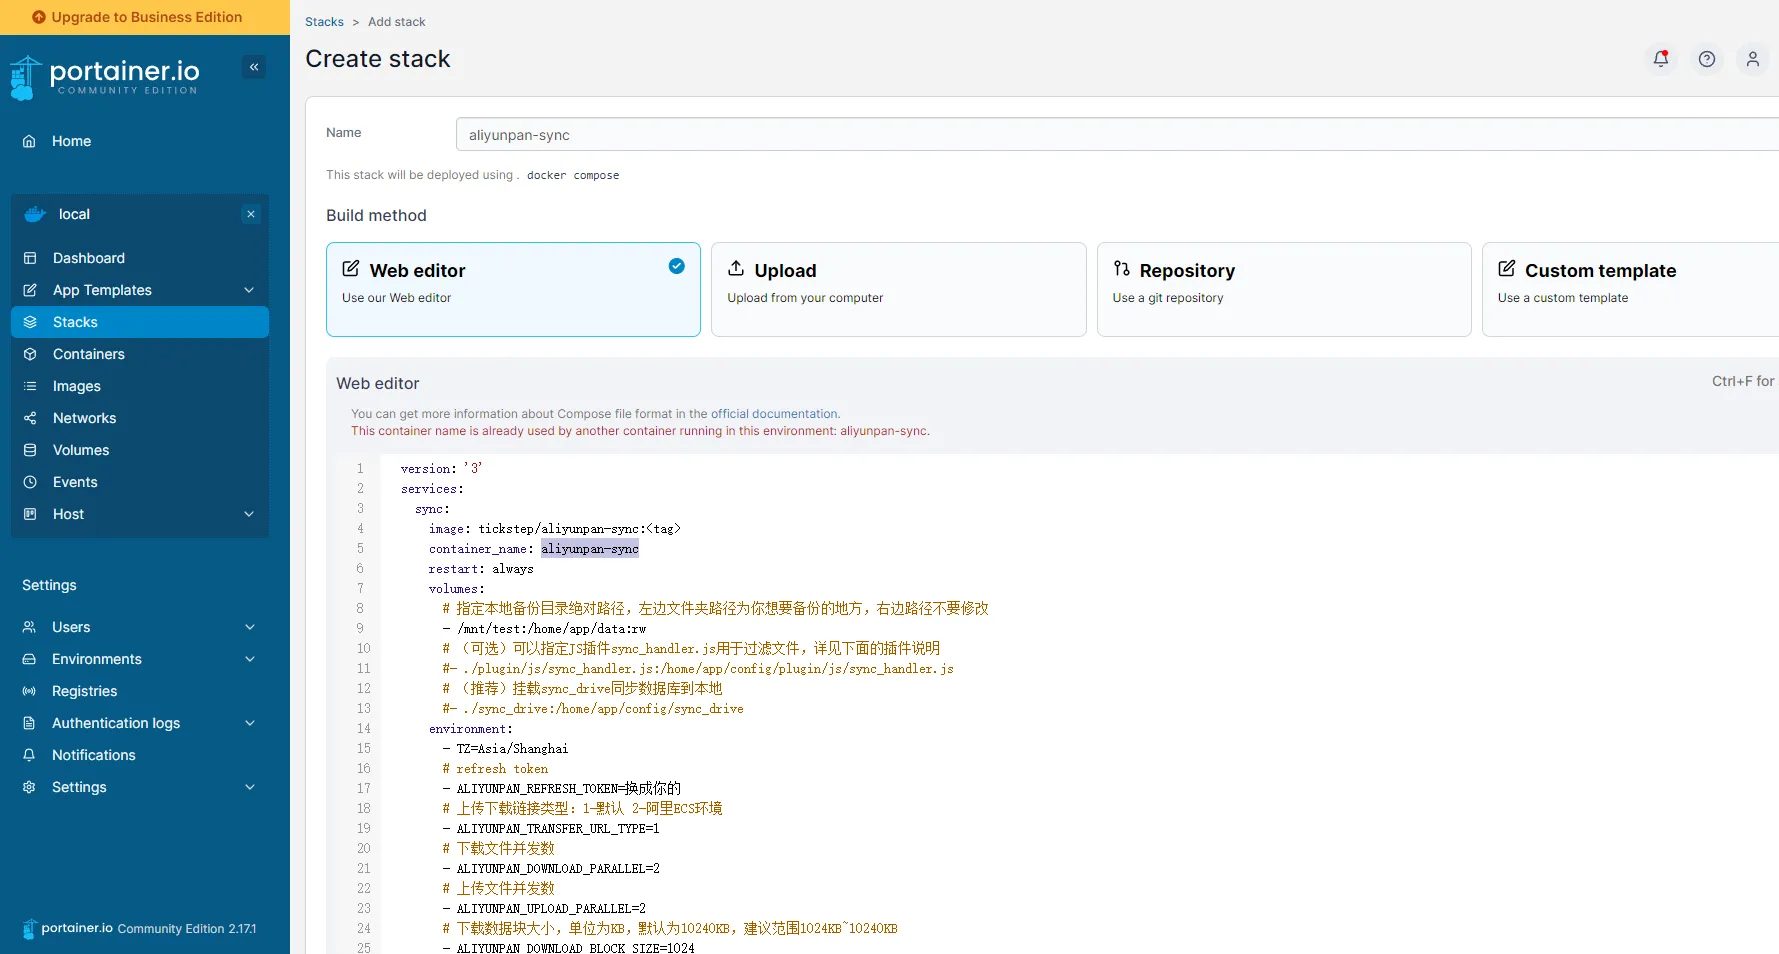This screenshot has height=954, width=1779.
Task: Expand the Users submenu chevron
Action: (250, 627)
